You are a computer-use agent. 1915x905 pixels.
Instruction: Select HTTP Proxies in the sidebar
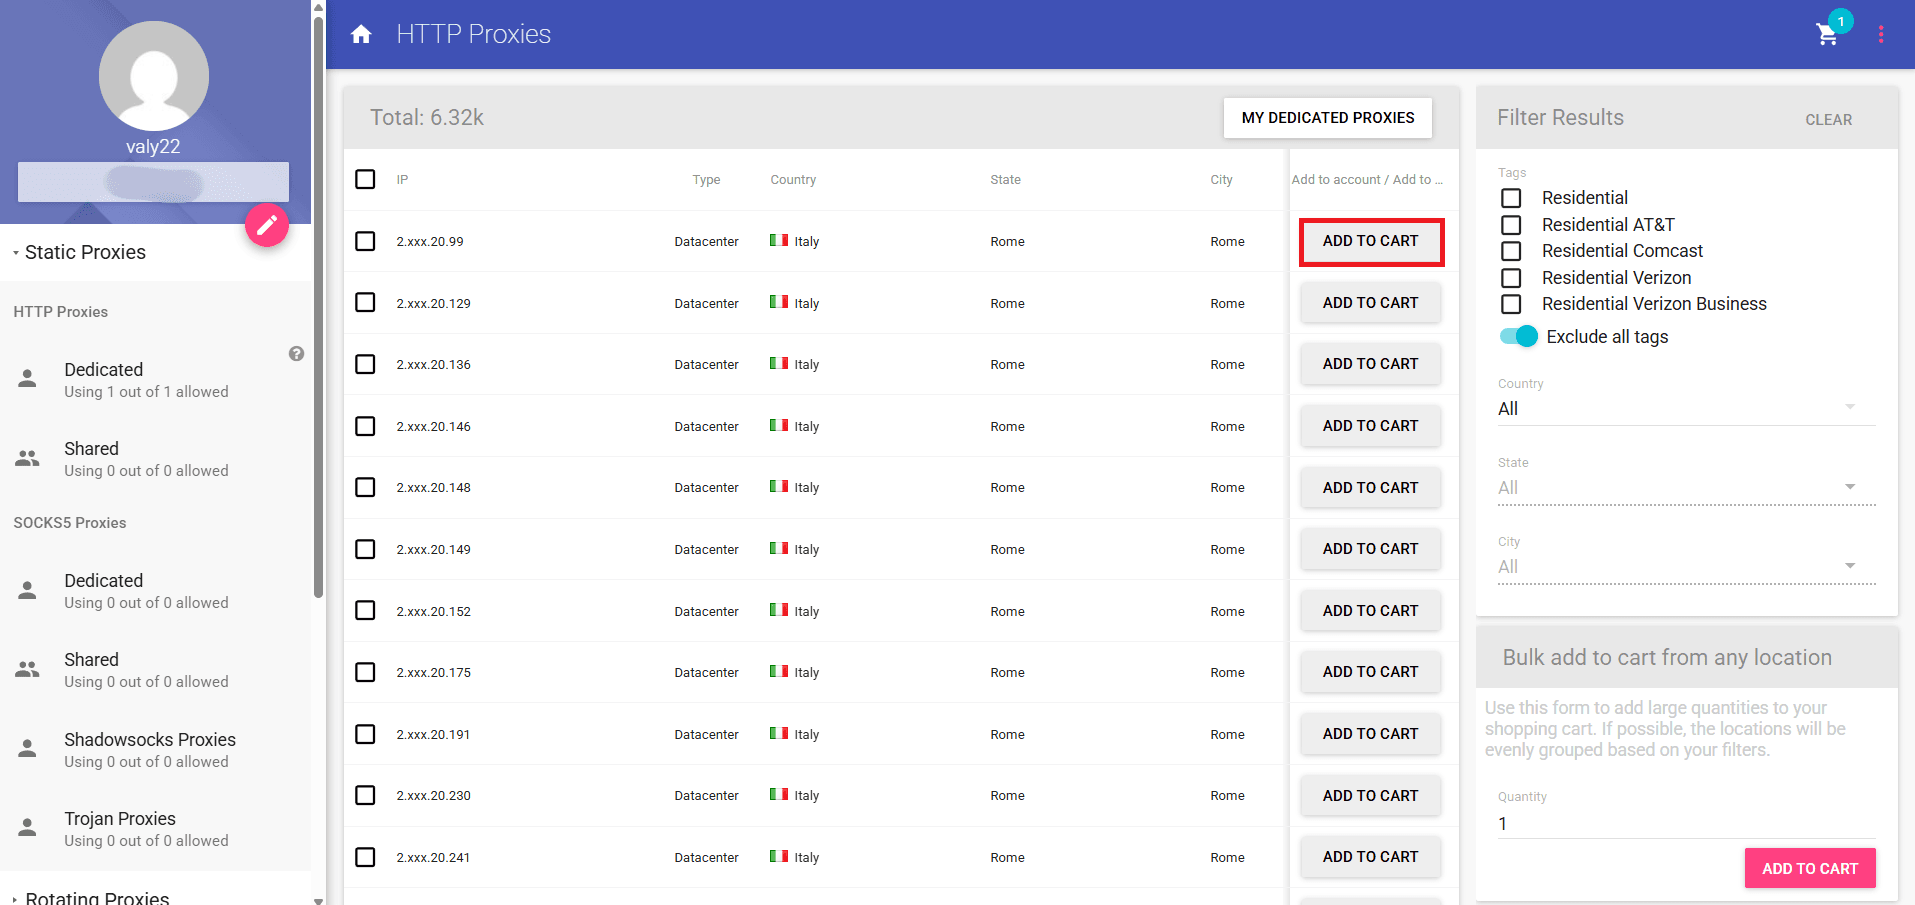coord(60,311)
